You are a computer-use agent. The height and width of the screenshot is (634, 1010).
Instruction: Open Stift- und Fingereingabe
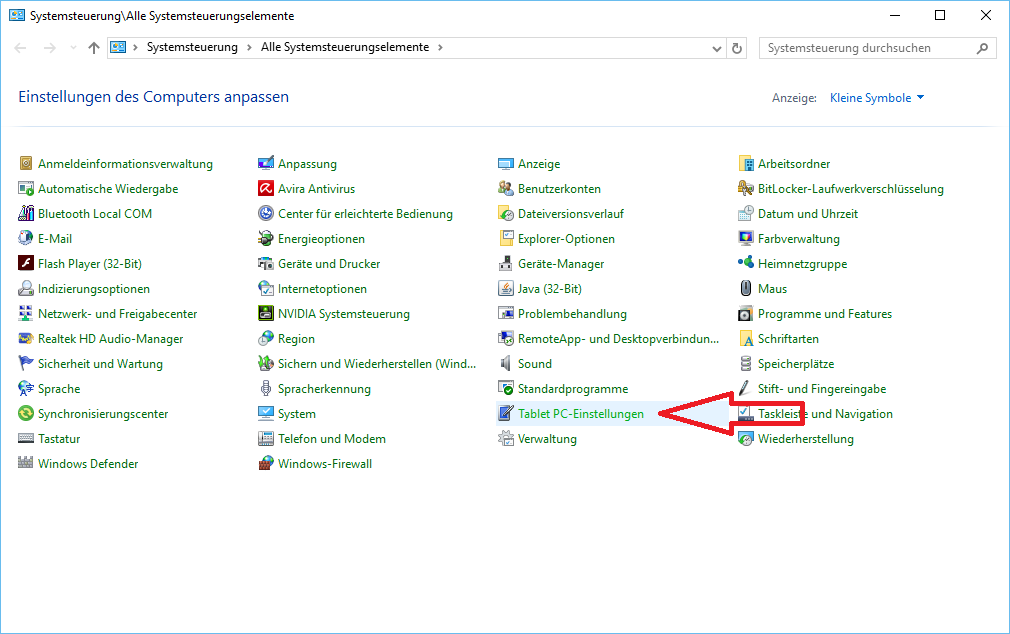[x=822, y=389]
